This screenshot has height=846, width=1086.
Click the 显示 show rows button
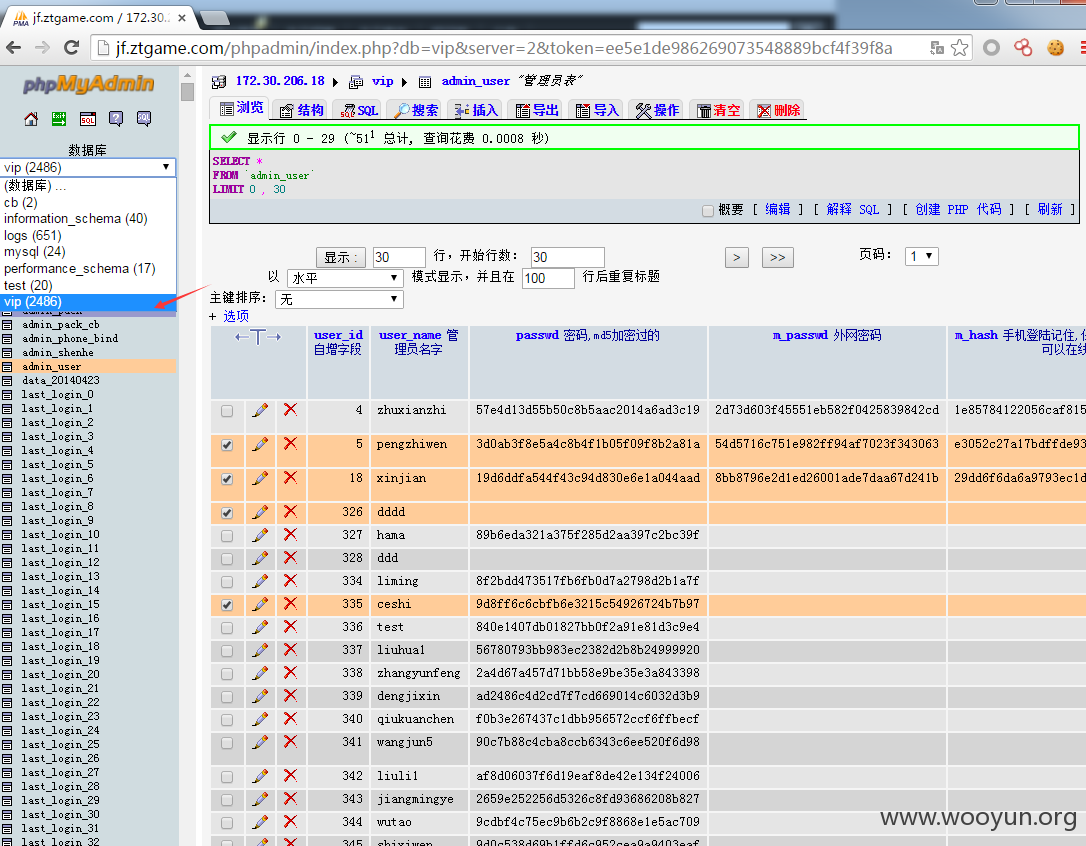341,258
